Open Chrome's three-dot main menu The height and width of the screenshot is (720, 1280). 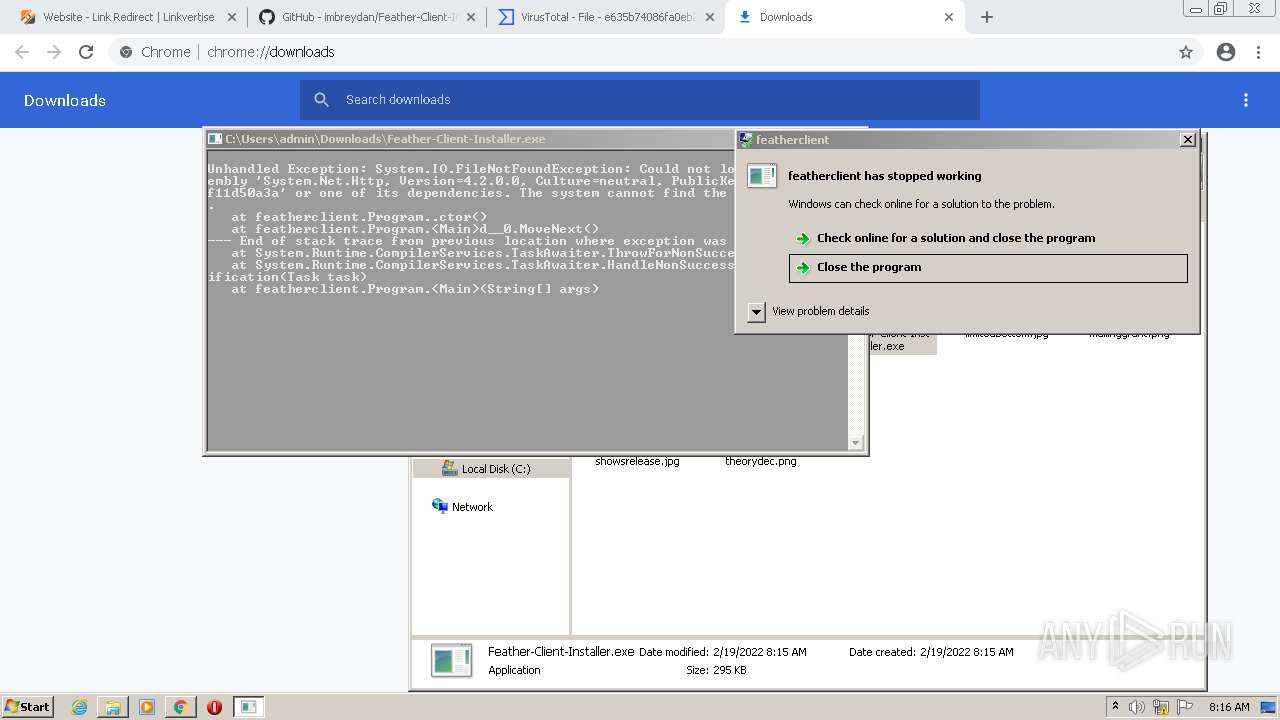coord(1259,52)
